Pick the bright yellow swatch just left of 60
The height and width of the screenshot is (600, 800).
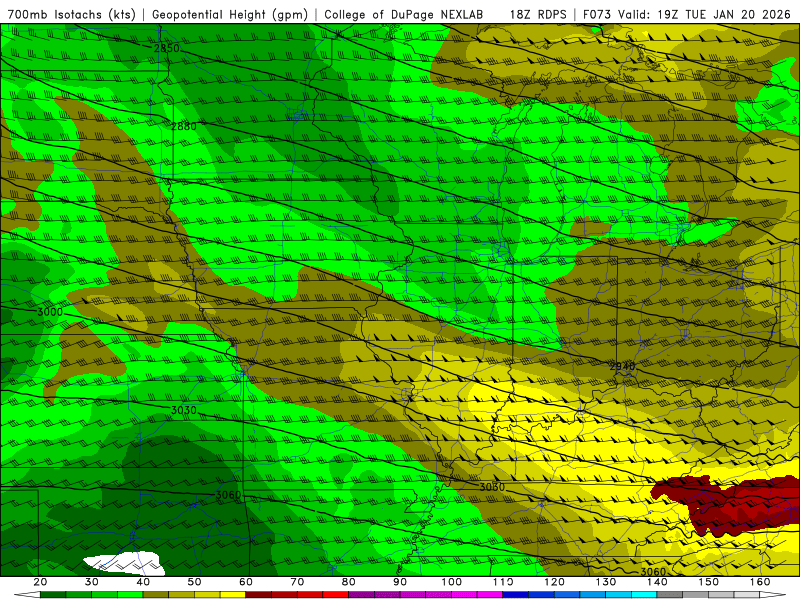click(x=233, y=595)
